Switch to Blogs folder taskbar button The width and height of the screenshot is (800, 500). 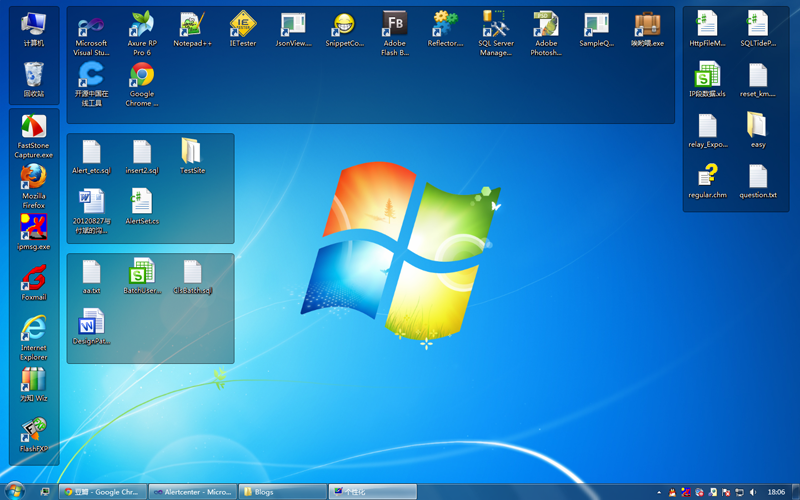(x=283, y=492)
